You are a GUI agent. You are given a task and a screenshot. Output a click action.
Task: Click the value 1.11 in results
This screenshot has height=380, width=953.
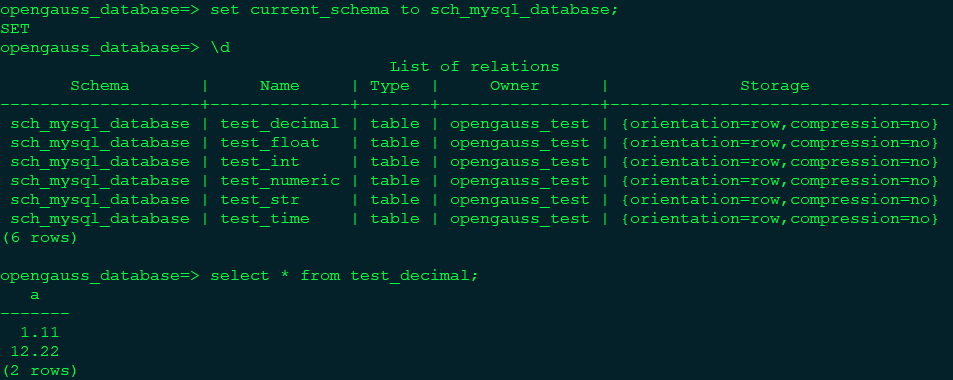click(40, 333)
